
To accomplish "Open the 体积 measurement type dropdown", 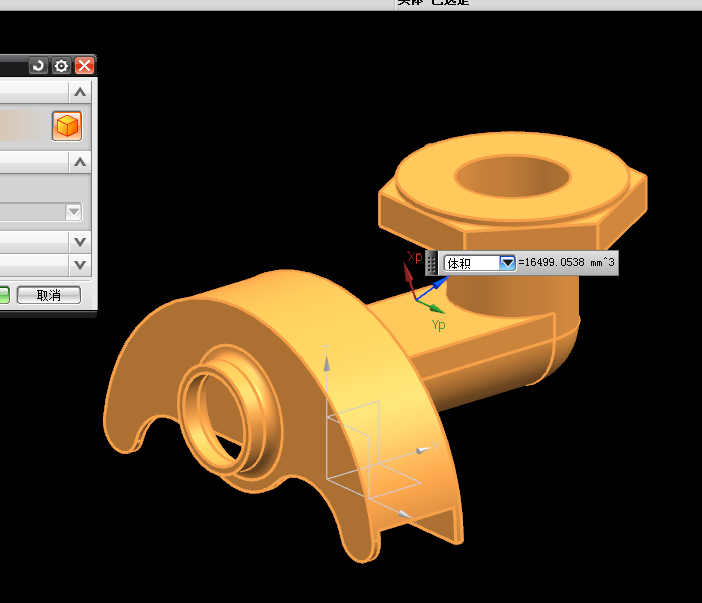I will coord(507,263).
